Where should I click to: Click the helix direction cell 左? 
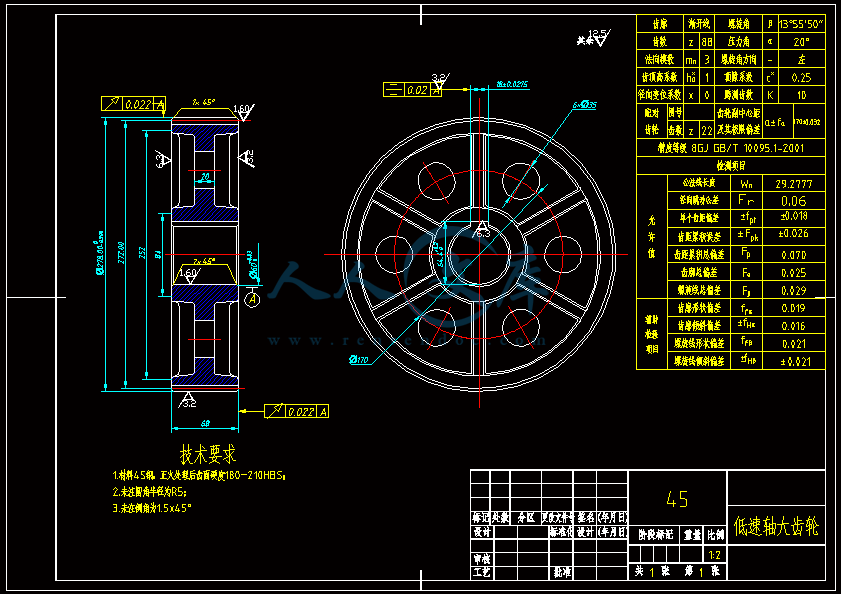[x=801, y=60]
